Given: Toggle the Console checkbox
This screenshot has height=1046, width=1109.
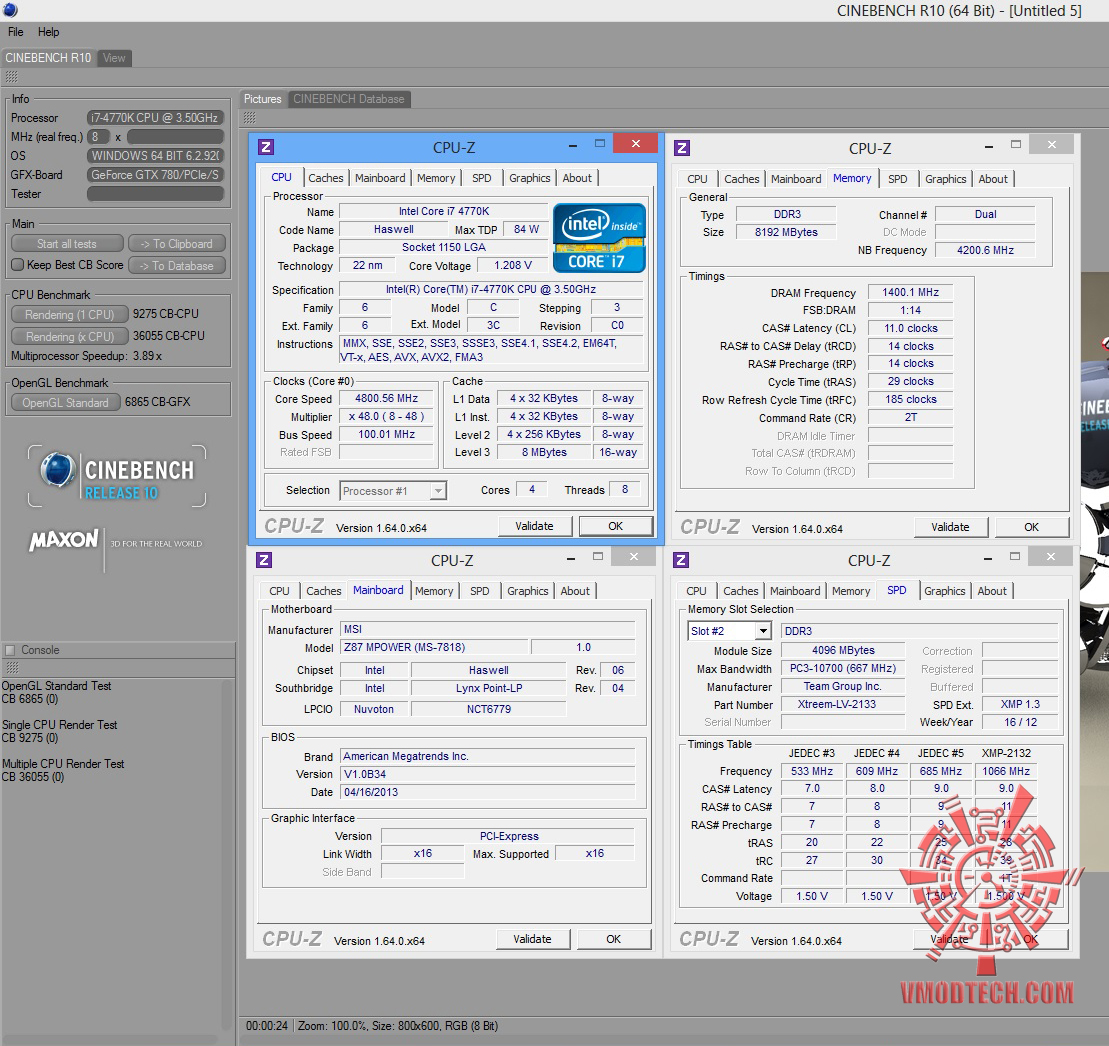Looking at the screenshot, I should click(10, 650).
